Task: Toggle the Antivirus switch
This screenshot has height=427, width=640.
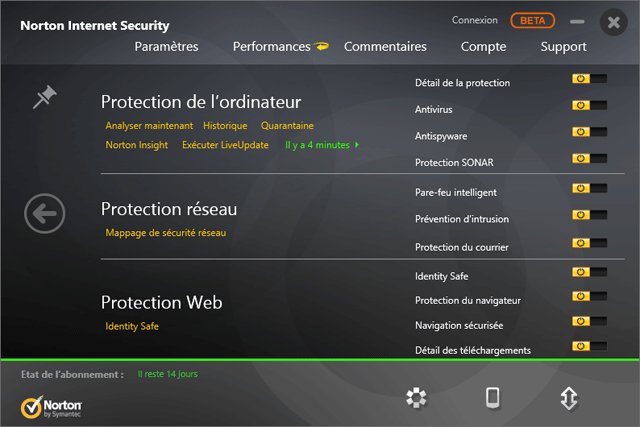Action: (x=589, y=105)
